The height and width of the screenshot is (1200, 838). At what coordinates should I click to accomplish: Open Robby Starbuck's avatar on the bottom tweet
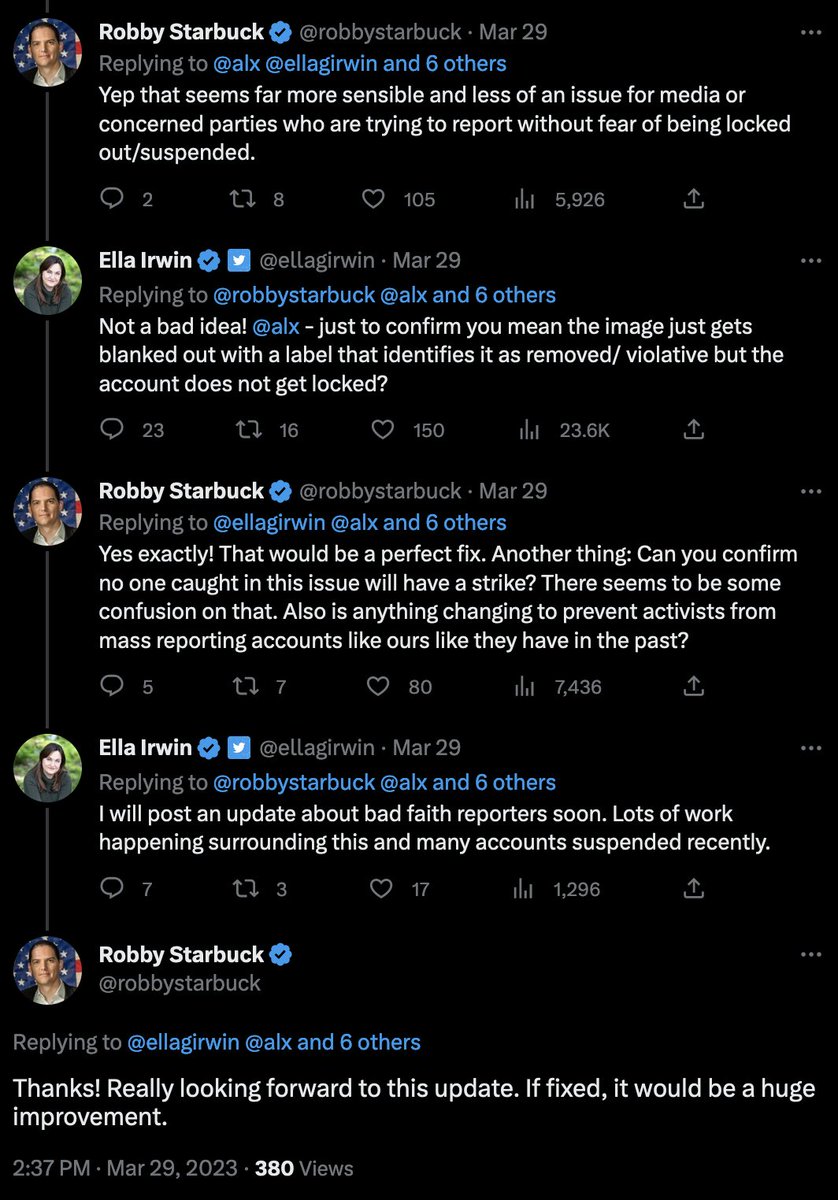(x=47, y=972)
